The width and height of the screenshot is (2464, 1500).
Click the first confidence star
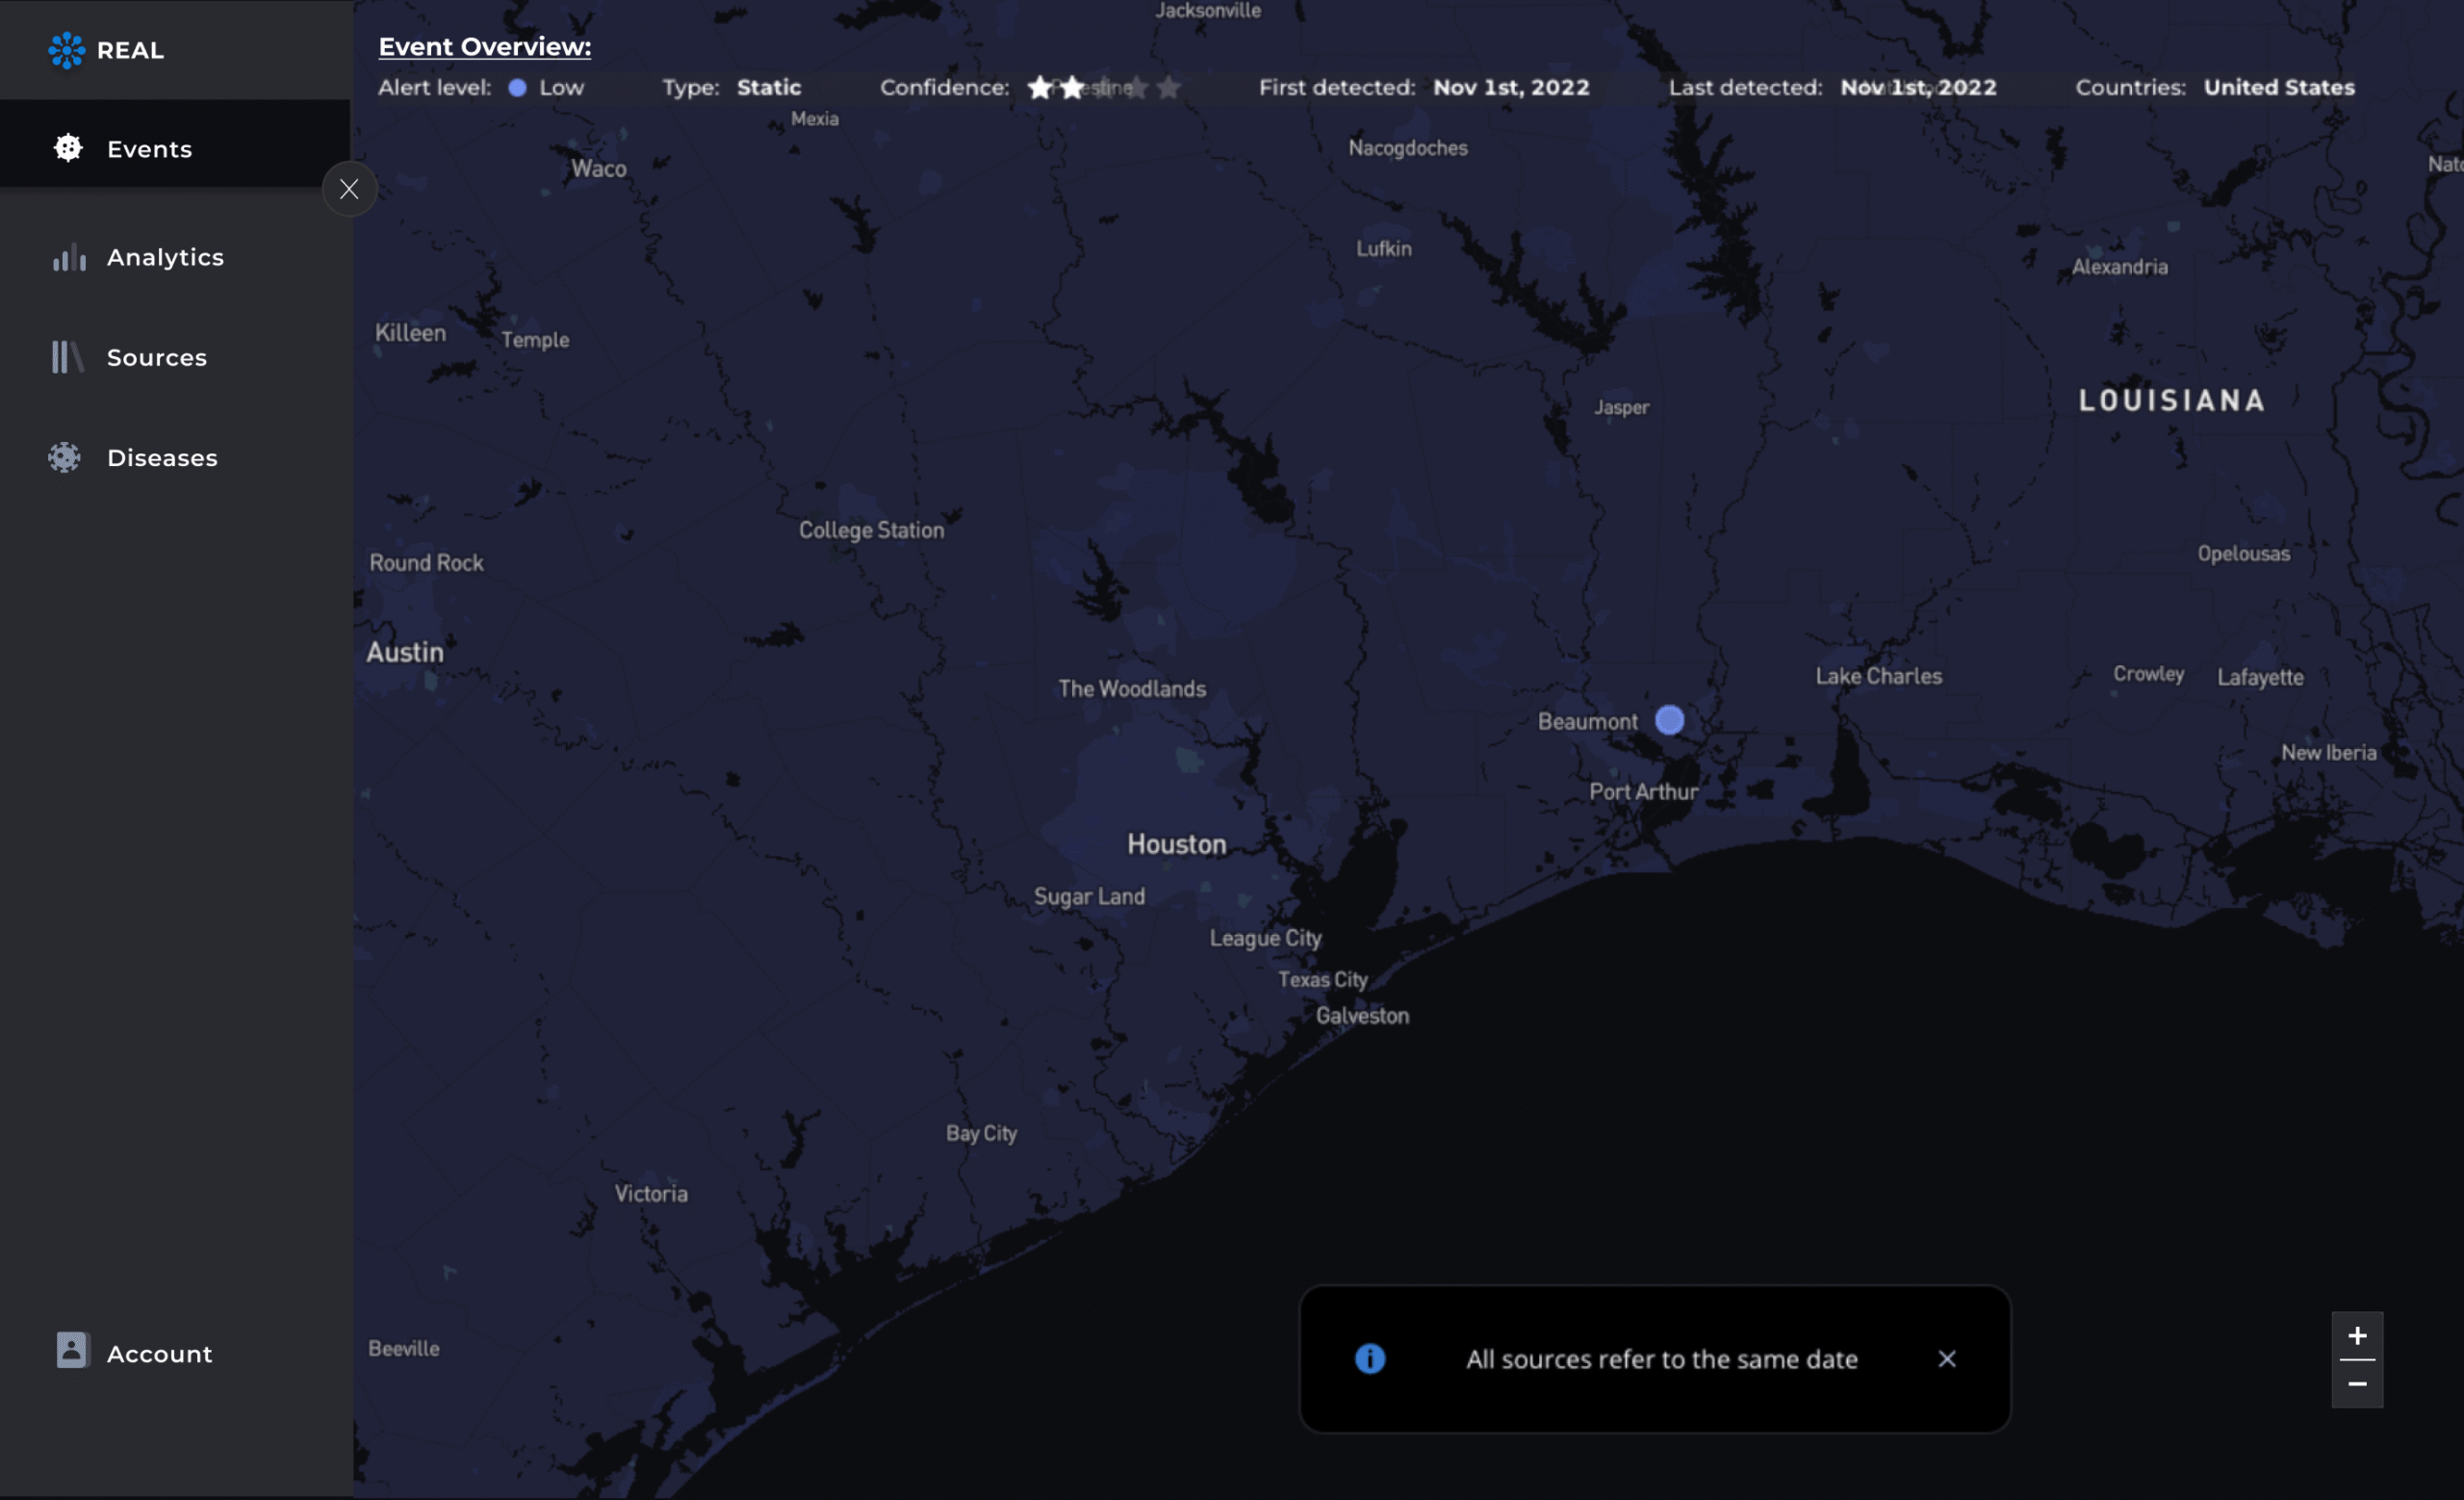1040,88
